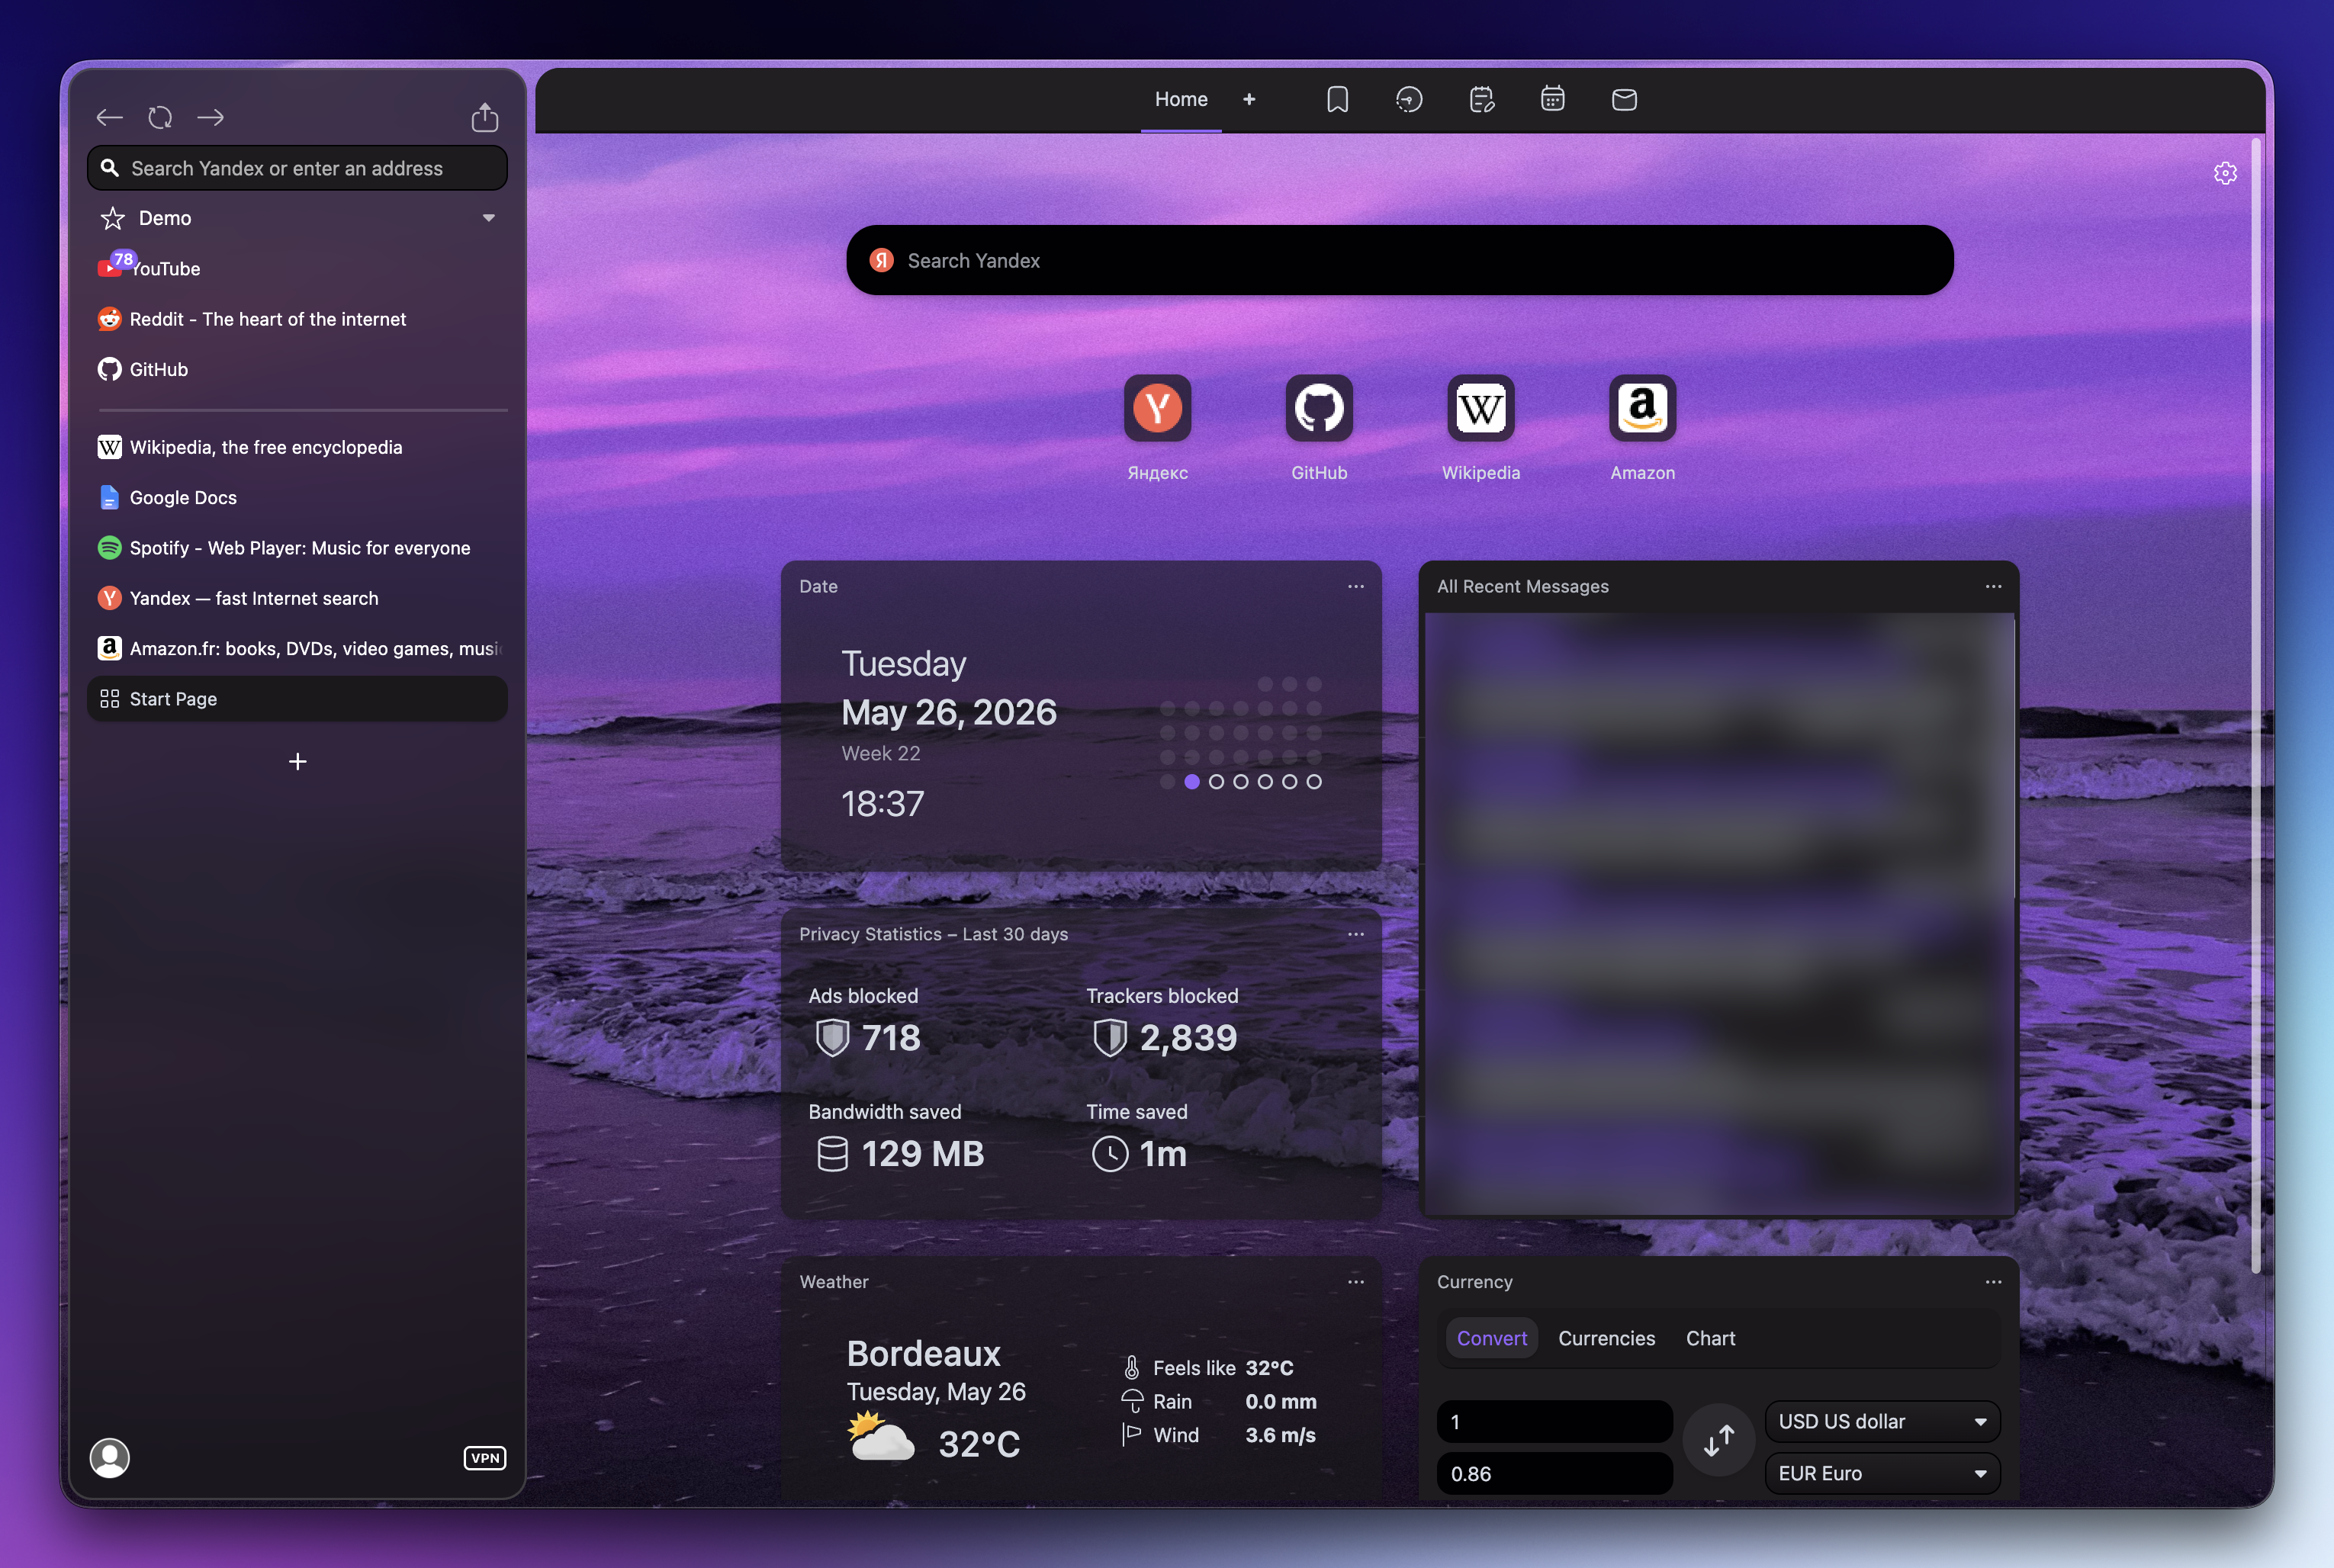Screen dimensions: 2334x1568
Task: Swap currencies with the arrows button
Action: point(1719,1440)
